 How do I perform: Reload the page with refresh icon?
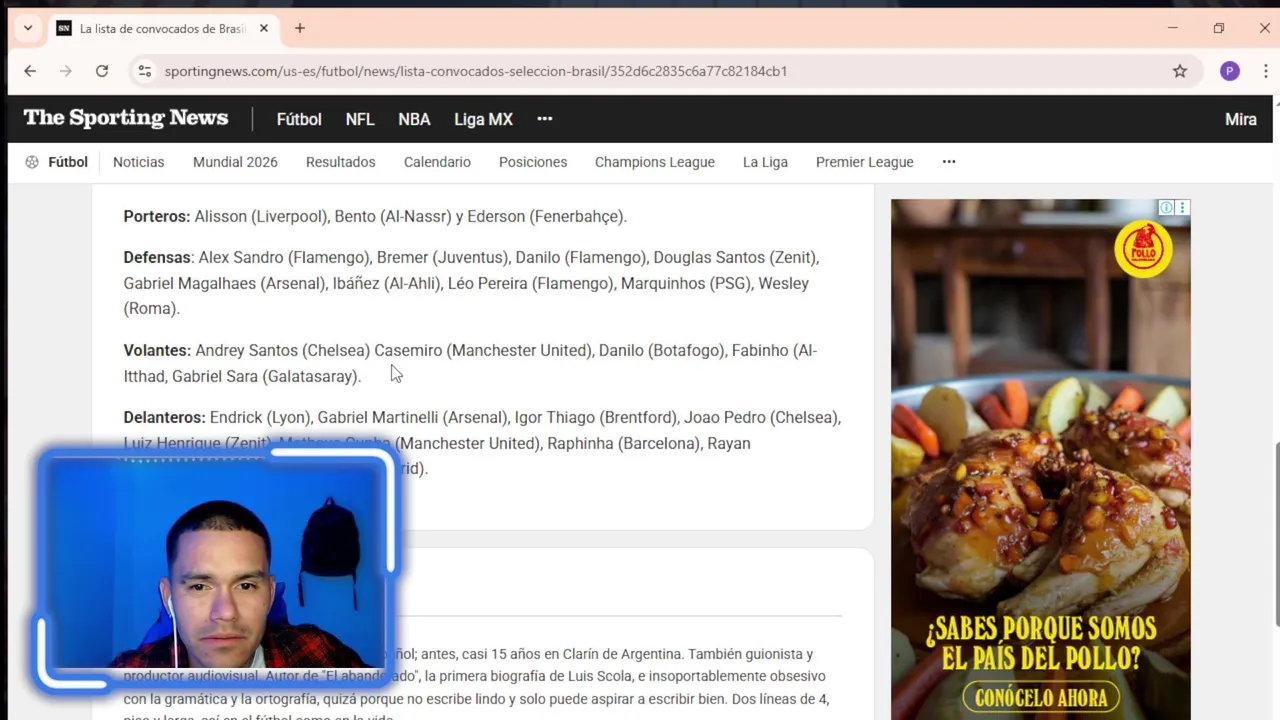coord(102,71)
